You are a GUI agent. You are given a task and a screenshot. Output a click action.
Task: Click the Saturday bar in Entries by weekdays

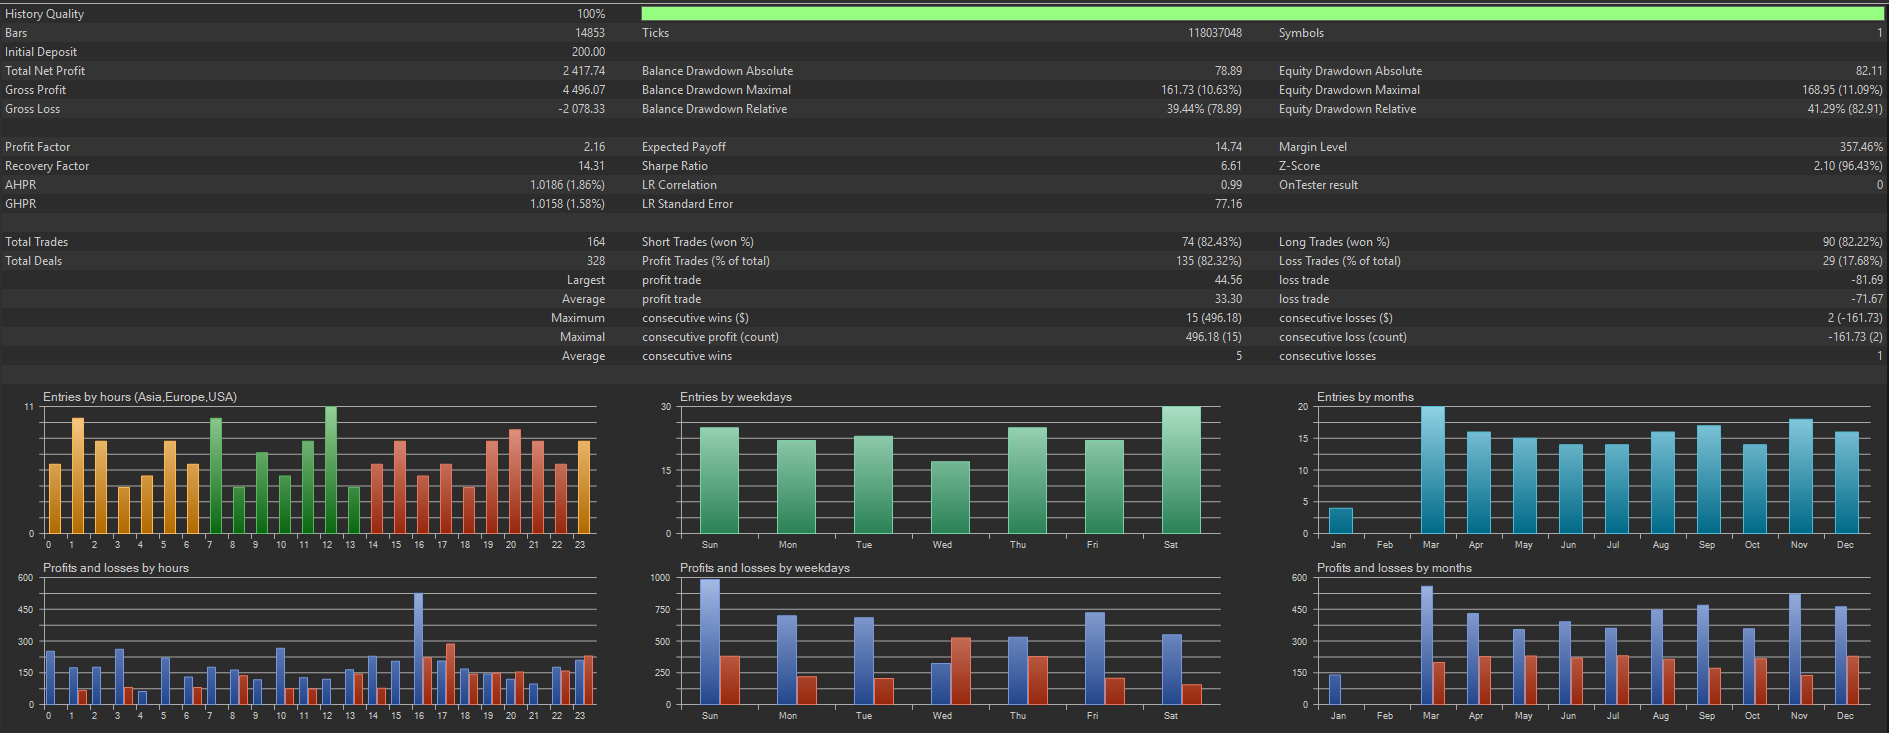point(1181,470)
